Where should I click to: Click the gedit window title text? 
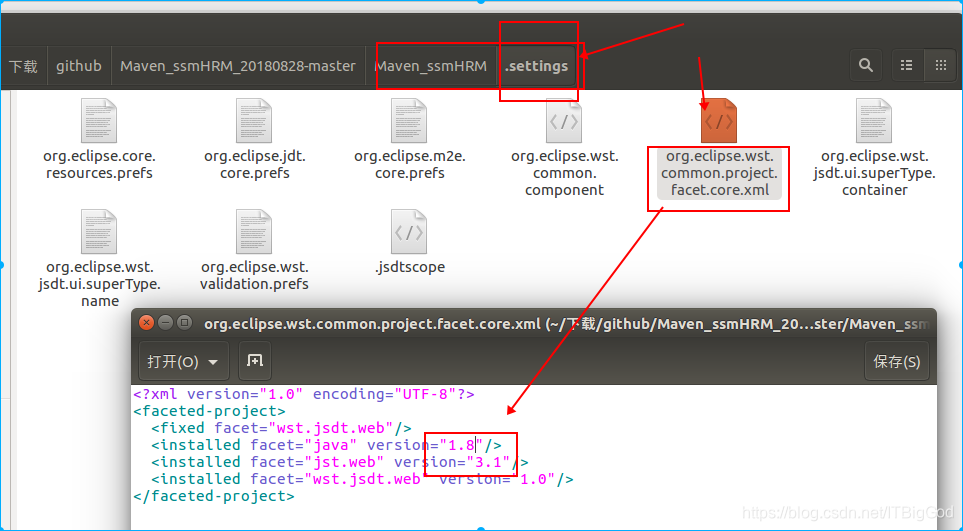click(x=565, y=324)
